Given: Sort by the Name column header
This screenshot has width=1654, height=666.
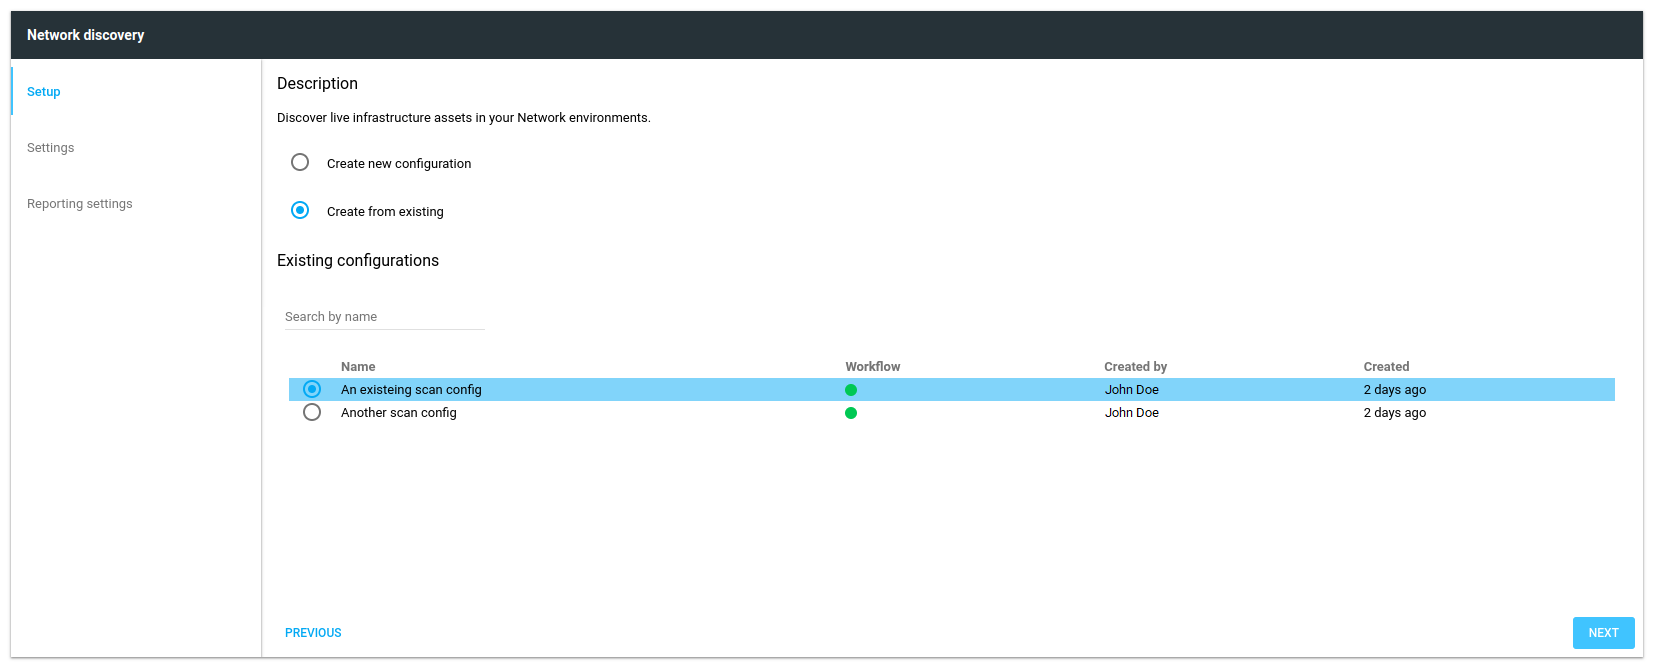Looking at the screenshot, I should click(x=358, y=366).
